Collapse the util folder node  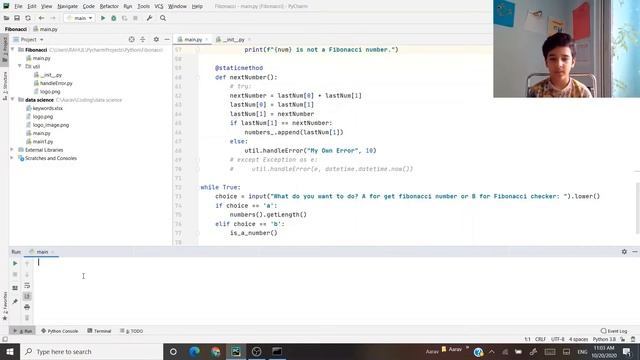(20, 66)
